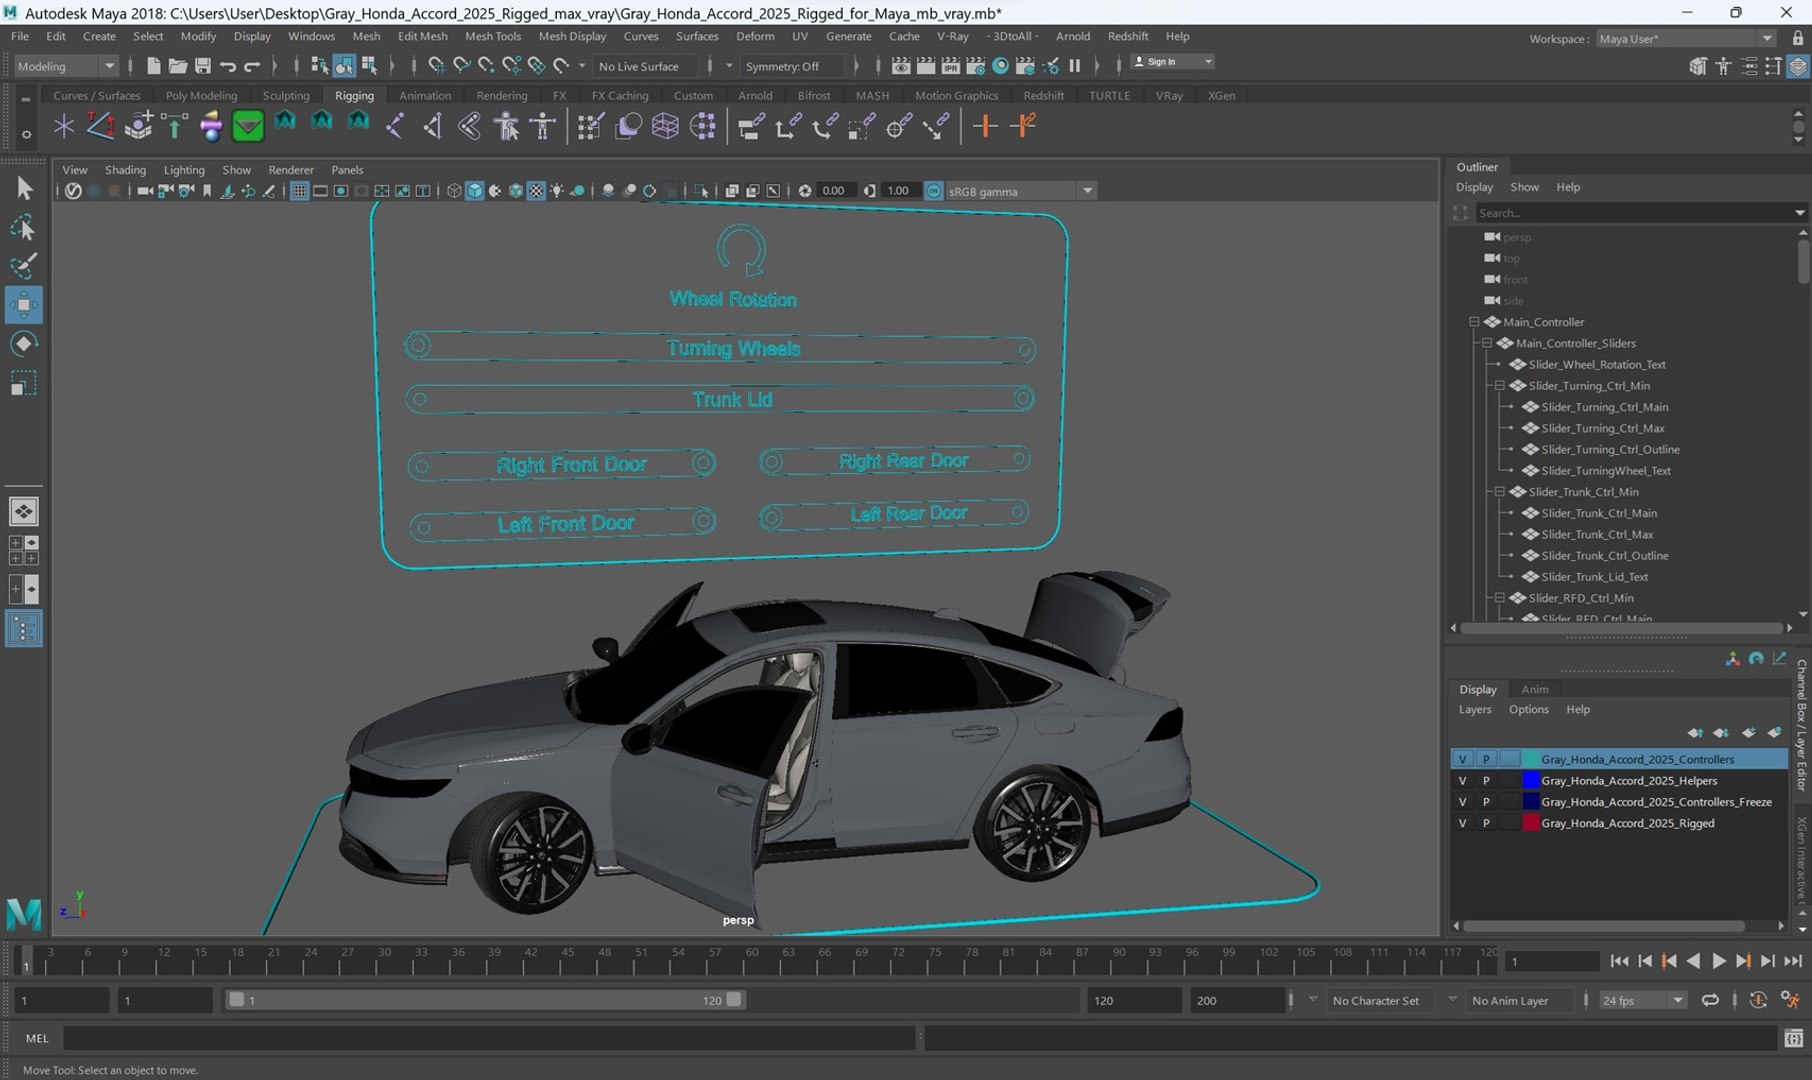This screenshot has height=1080, width=1812.
Task: Undo last action arrow icon
Action: (x=228, y=66)
